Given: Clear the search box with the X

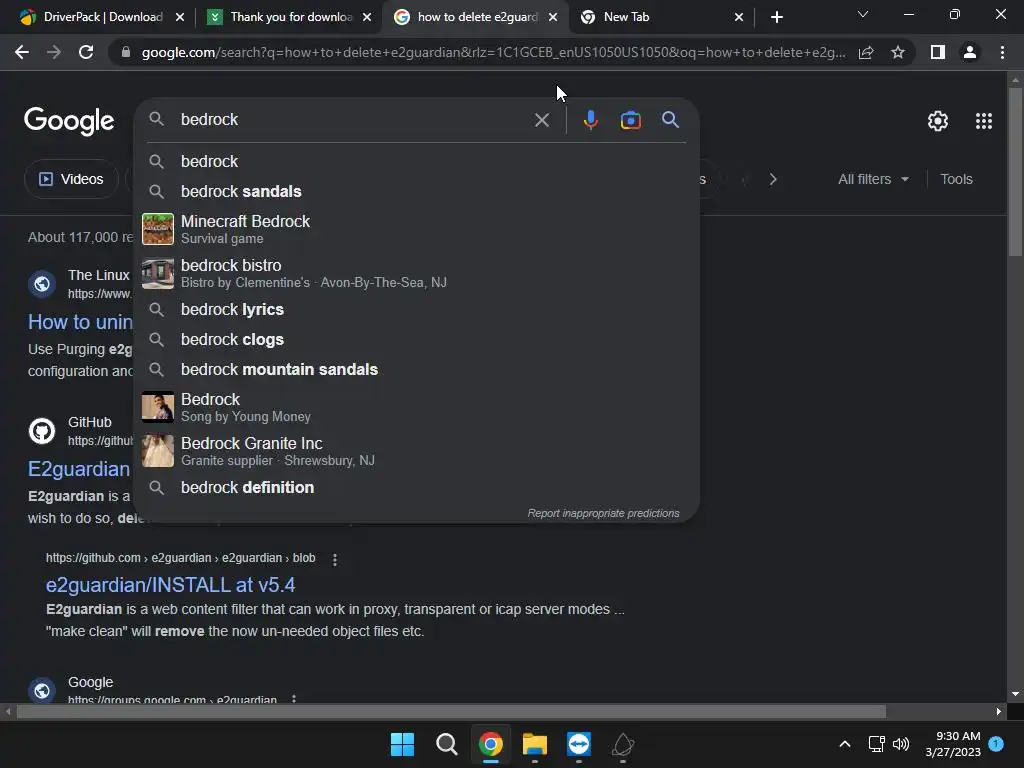Looking at the screenshot, I should (542, 120).
